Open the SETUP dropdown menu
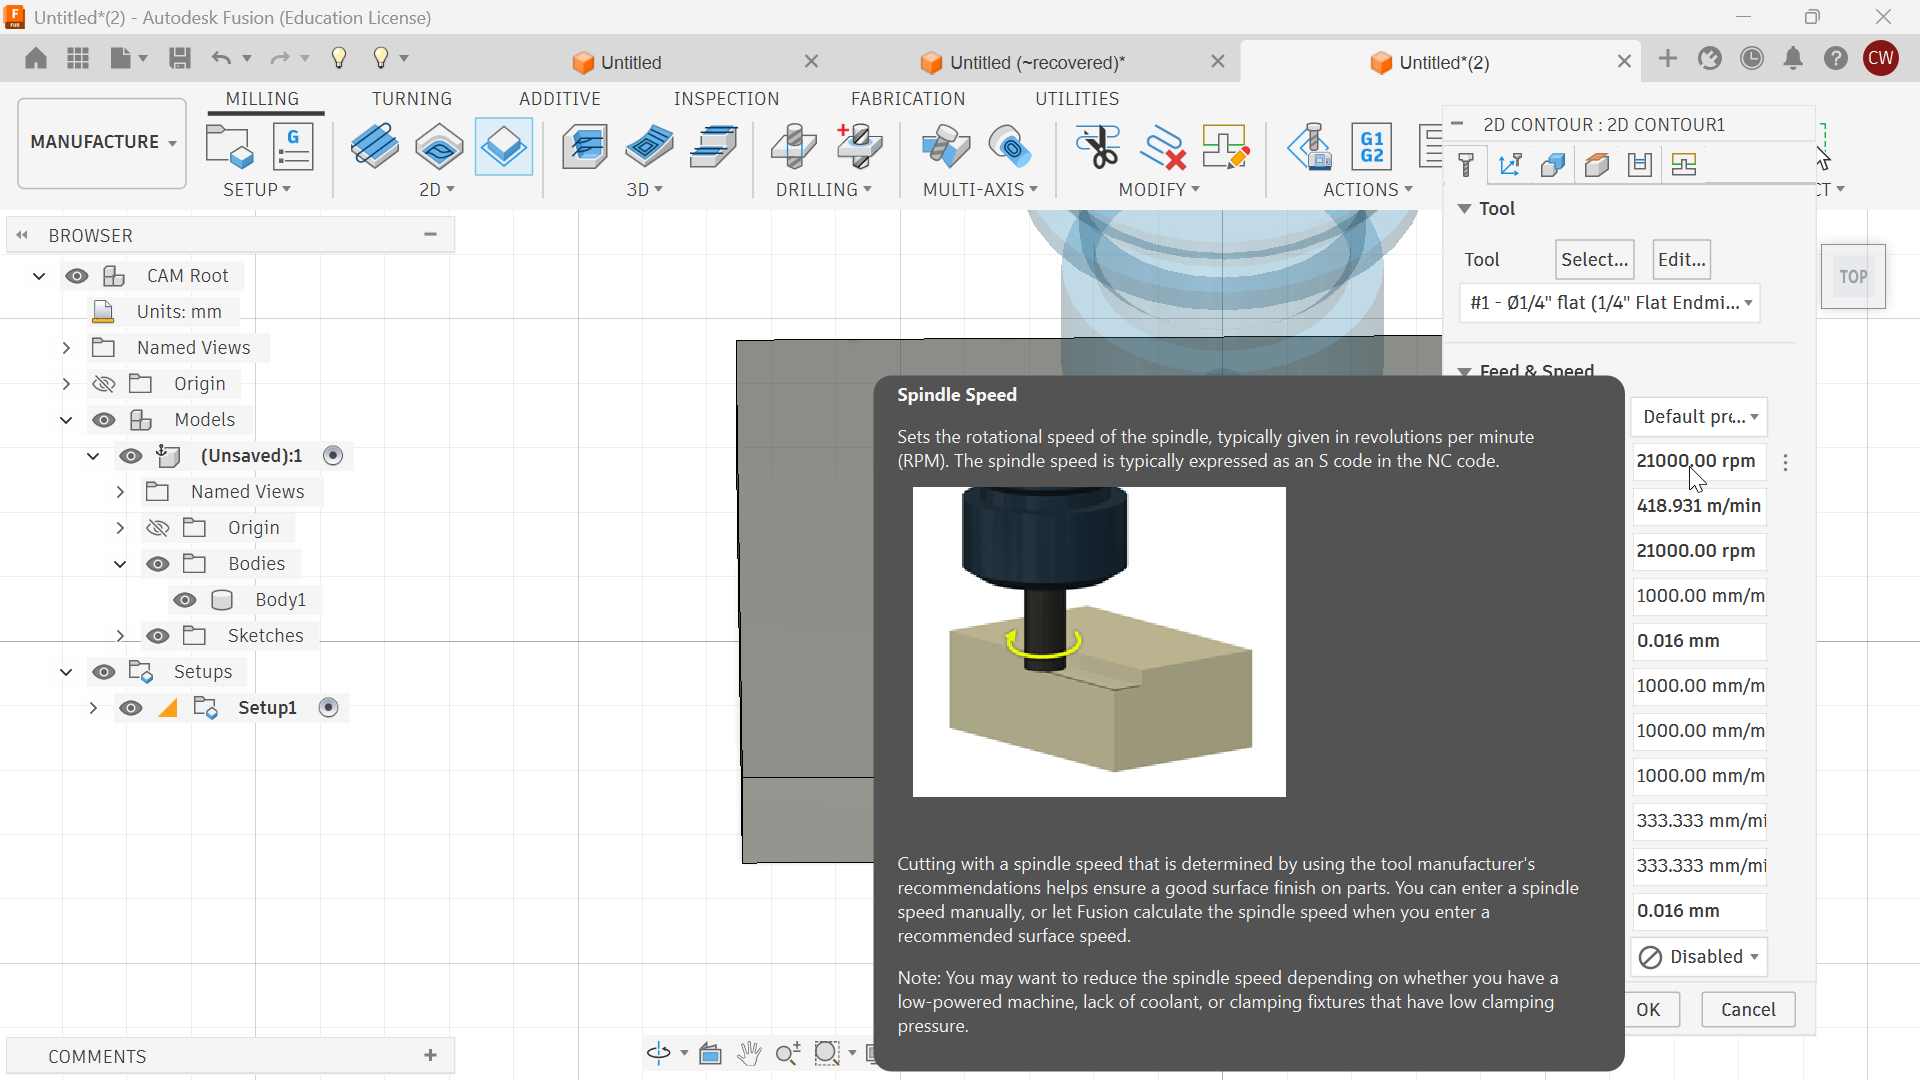The width and height of the screenshot is (1920, 1080). (257, 190)
